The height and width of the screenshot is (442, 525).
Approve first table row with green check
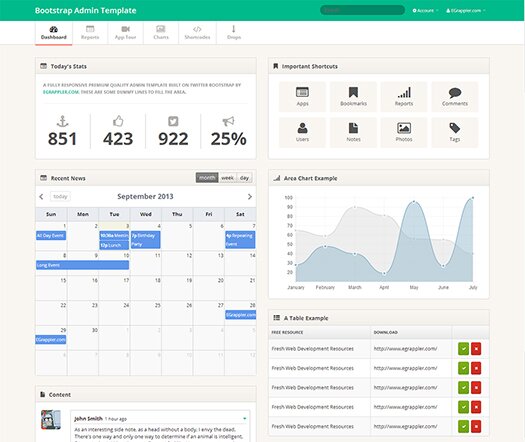pos(463,349)
